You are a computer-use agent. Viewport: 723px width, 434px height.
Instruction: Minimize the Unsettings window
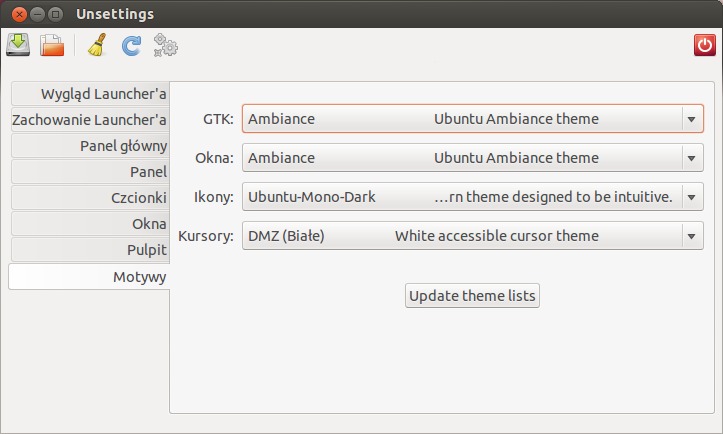(37, 14)
